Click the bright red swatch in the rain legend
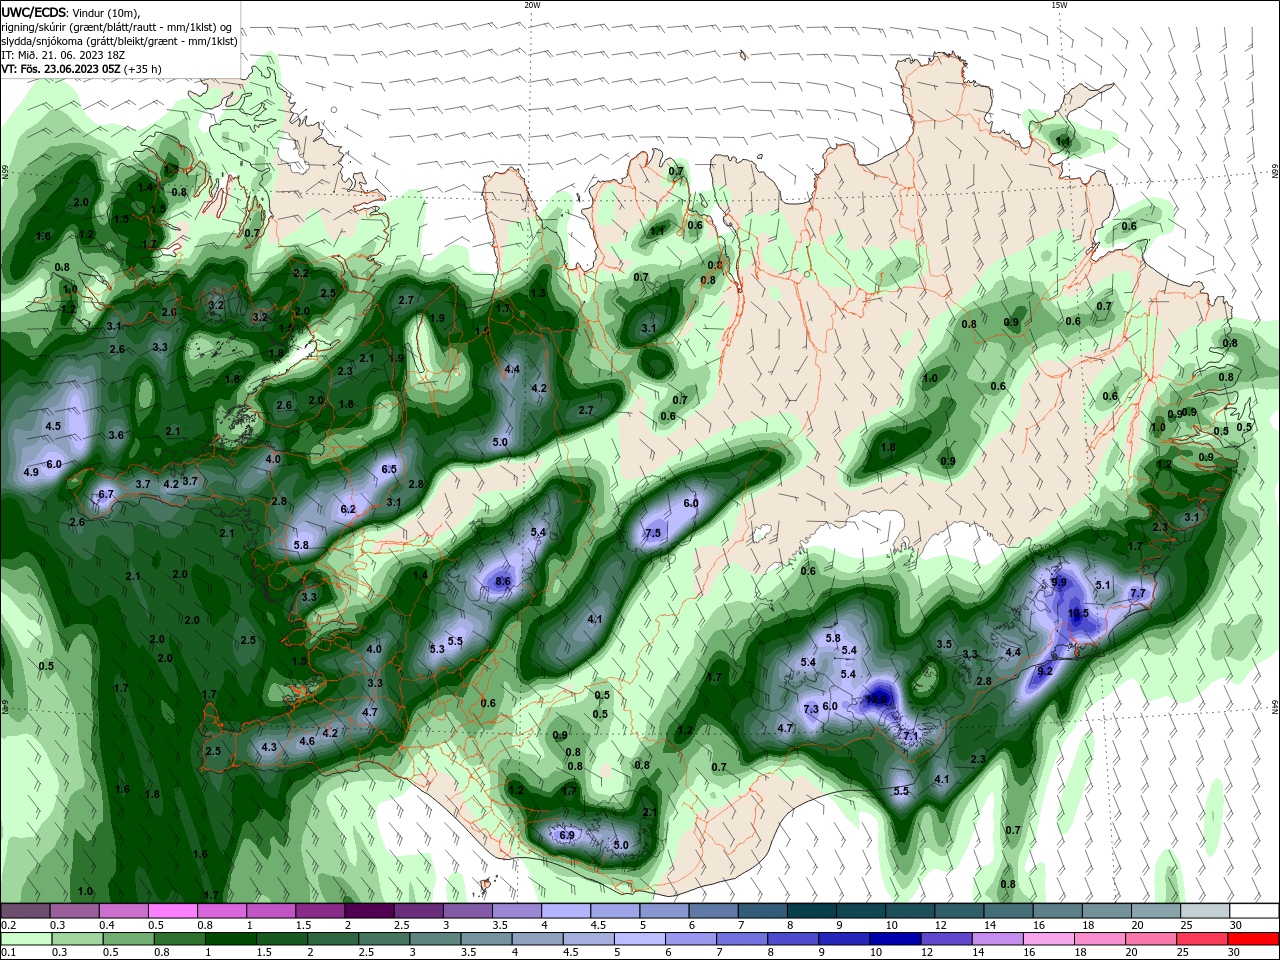1280x960 pixels. point(1254,939)
